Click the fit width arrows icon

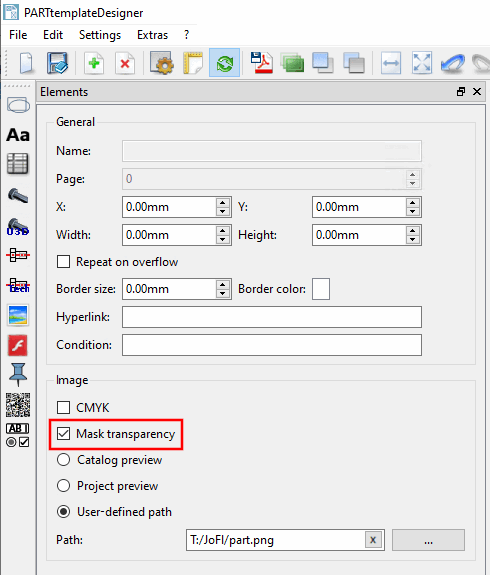391,63
